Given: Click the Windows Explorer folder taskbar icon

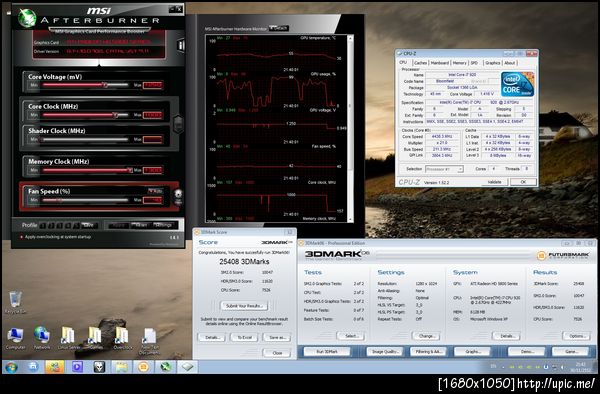Looking at the screenshot, I should tap(122, 367).
